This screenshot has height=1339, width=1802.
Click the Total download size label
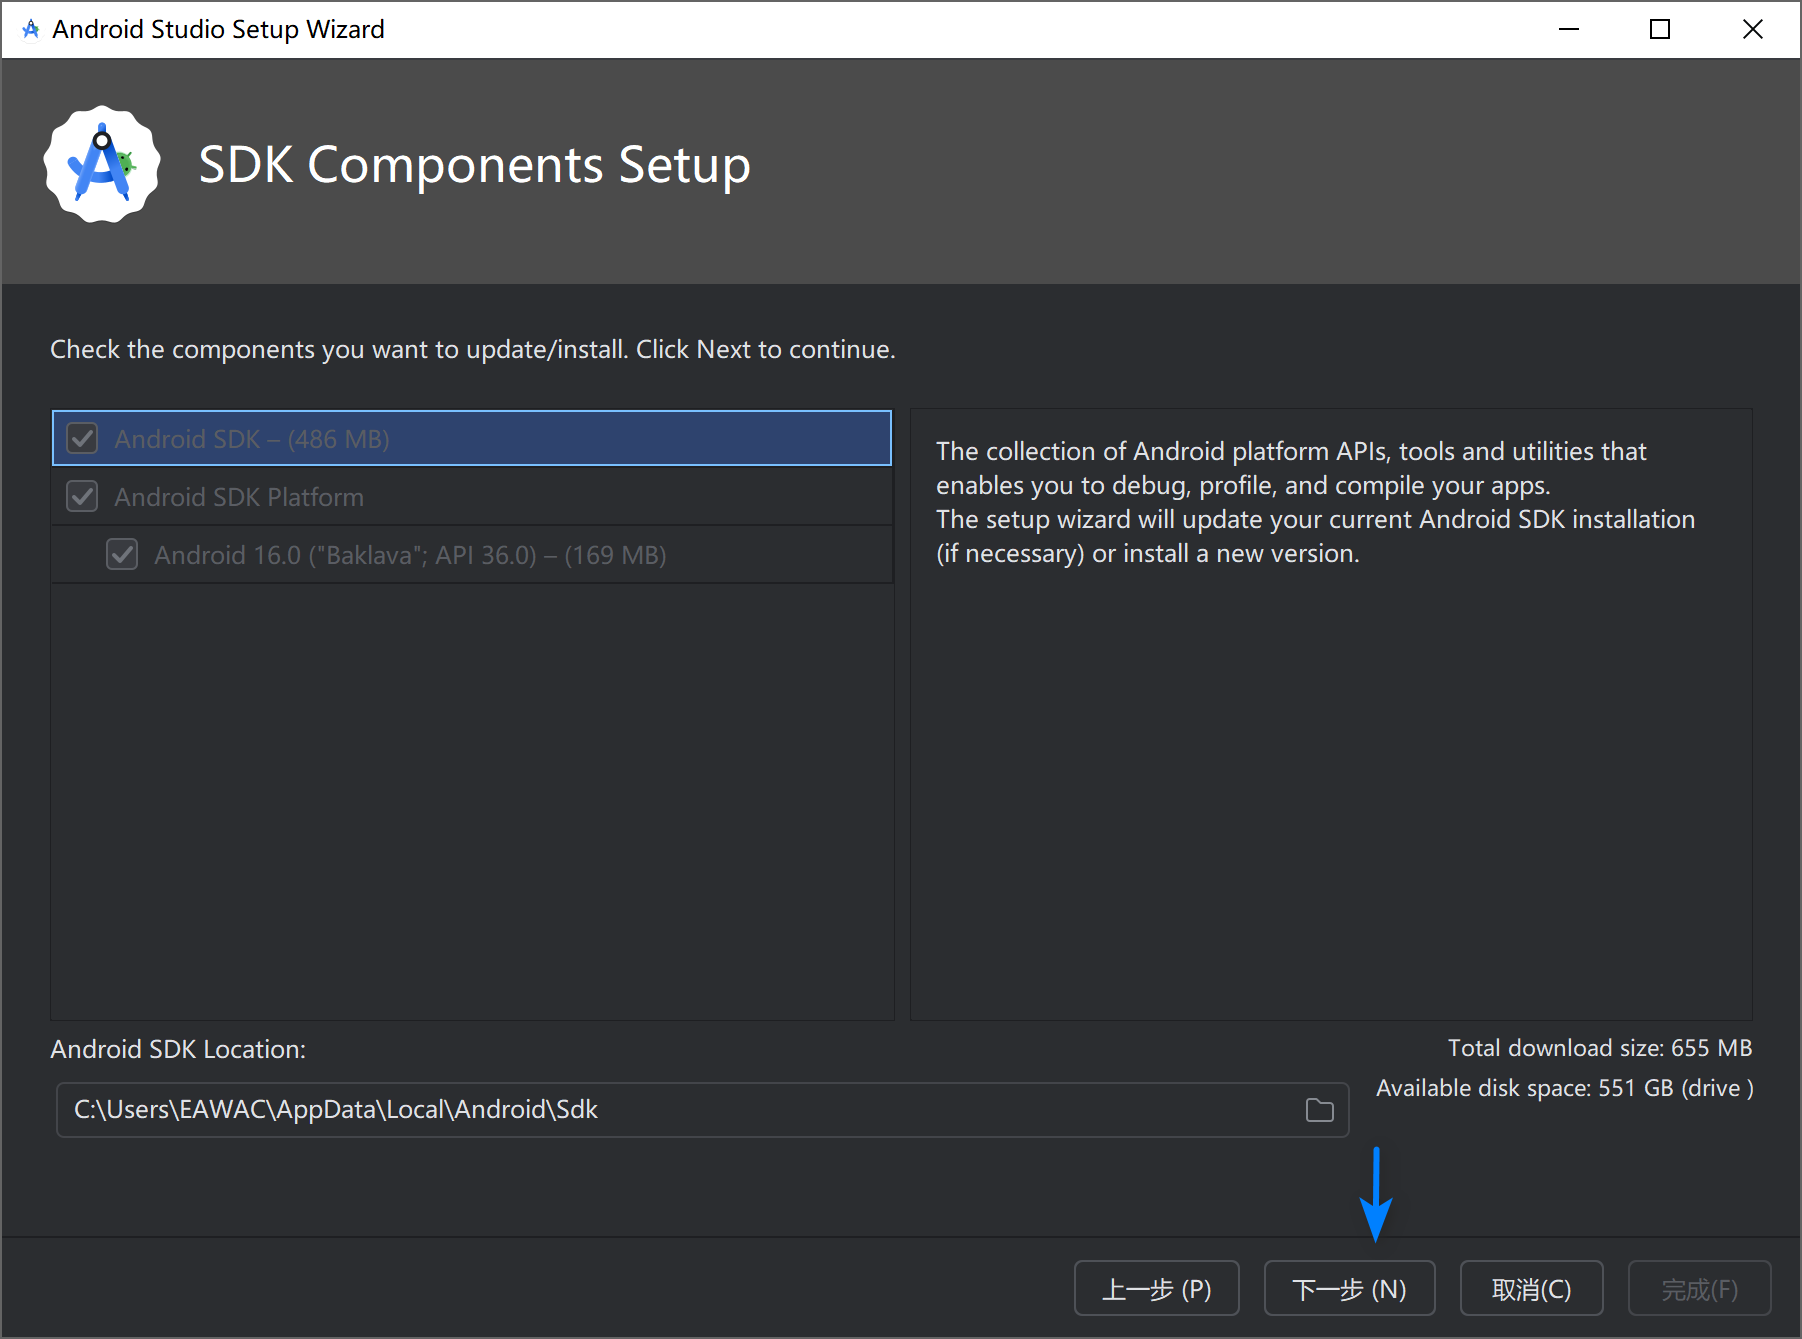pos(1599,1048)
